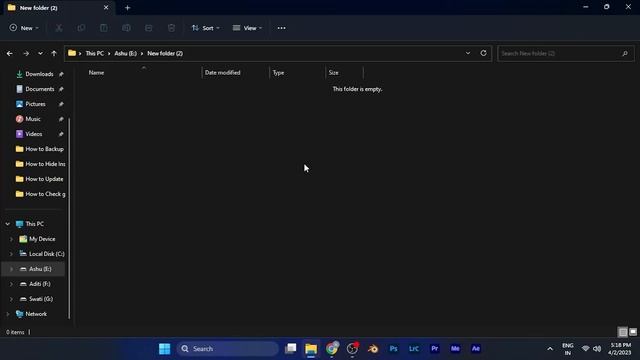Open Windows Start menu
Viewport: 640px width, 360px height.
point(164,349)
